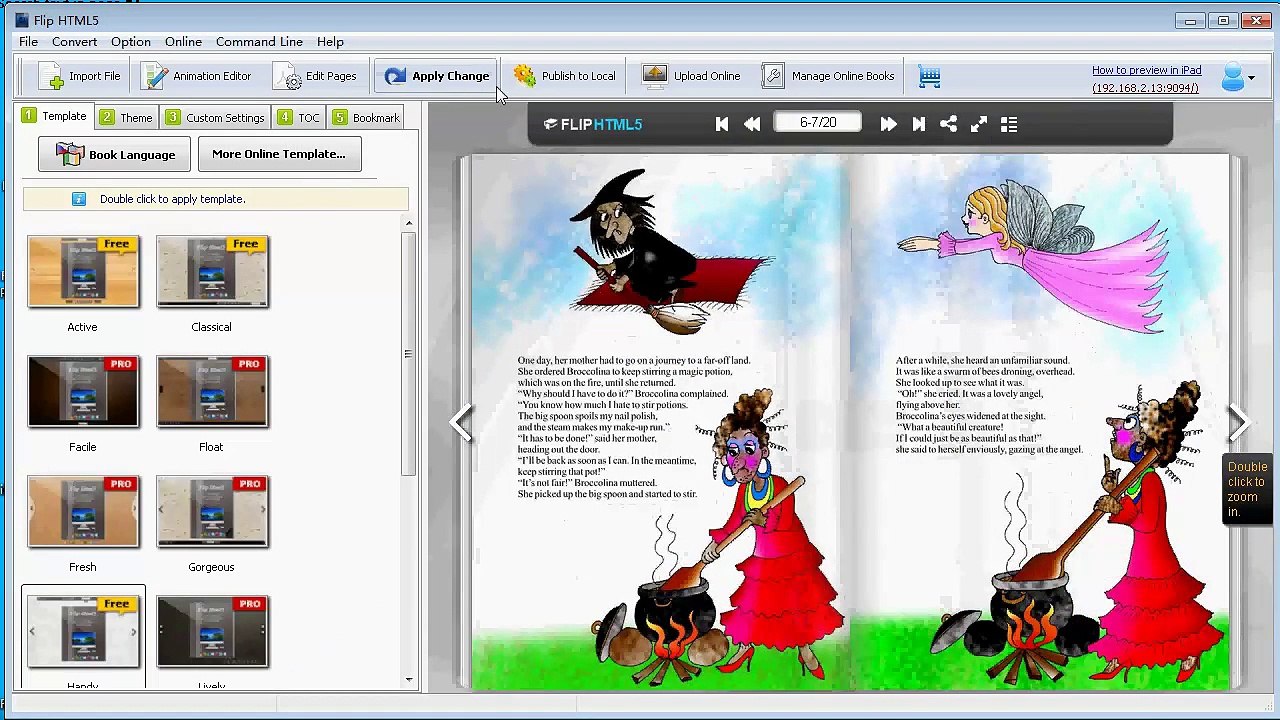Select the Float template thumbnail
The height and width of the screenshot is (720, 1280).
(212, 392)
